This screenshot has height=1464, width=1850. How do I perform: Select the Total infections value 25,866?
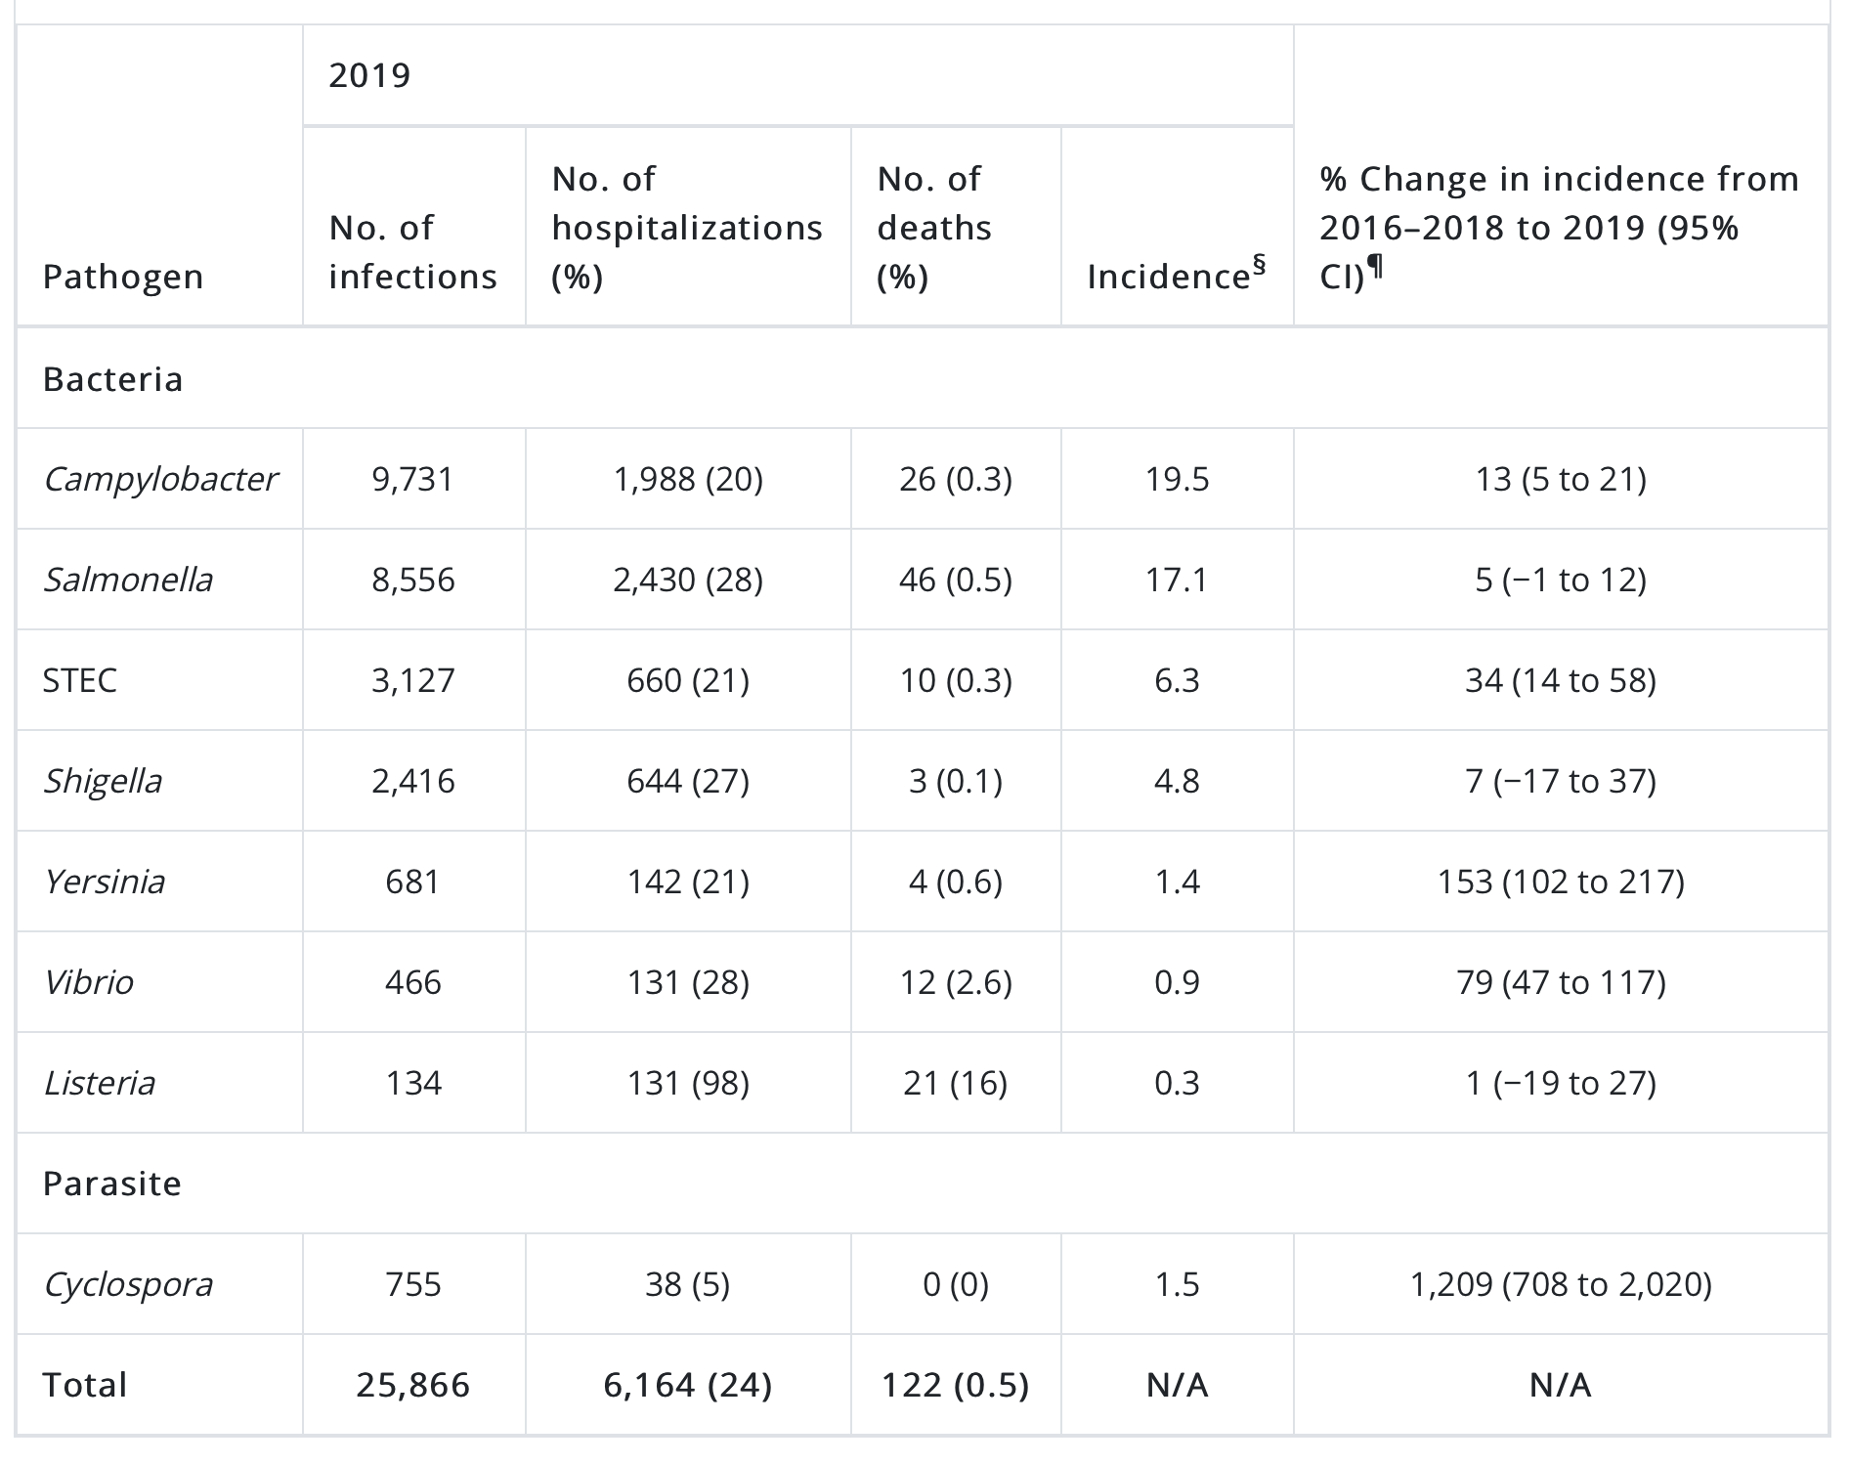point(413,1385)
